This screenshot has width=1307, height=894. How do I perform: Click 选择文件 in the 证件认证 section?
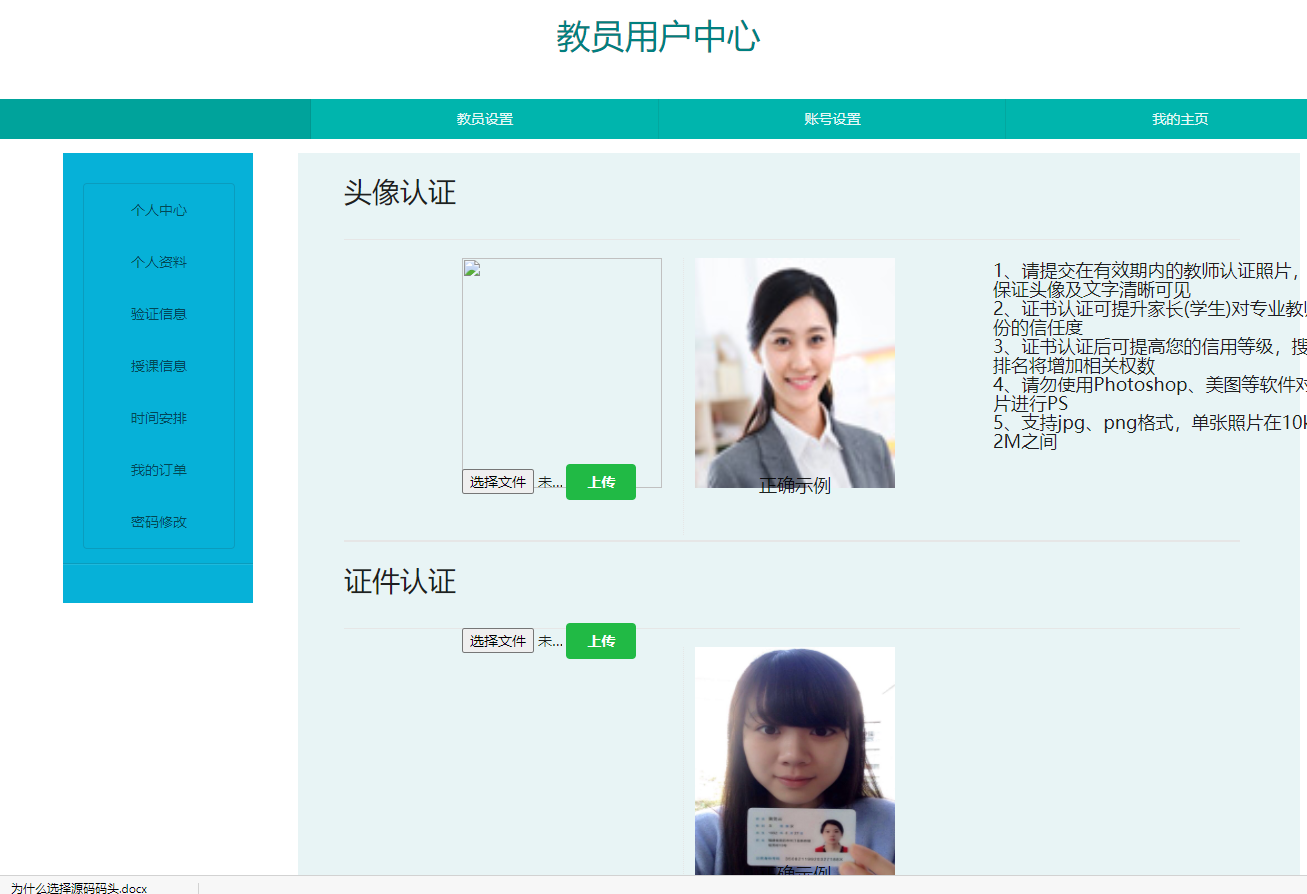[498, 641]
